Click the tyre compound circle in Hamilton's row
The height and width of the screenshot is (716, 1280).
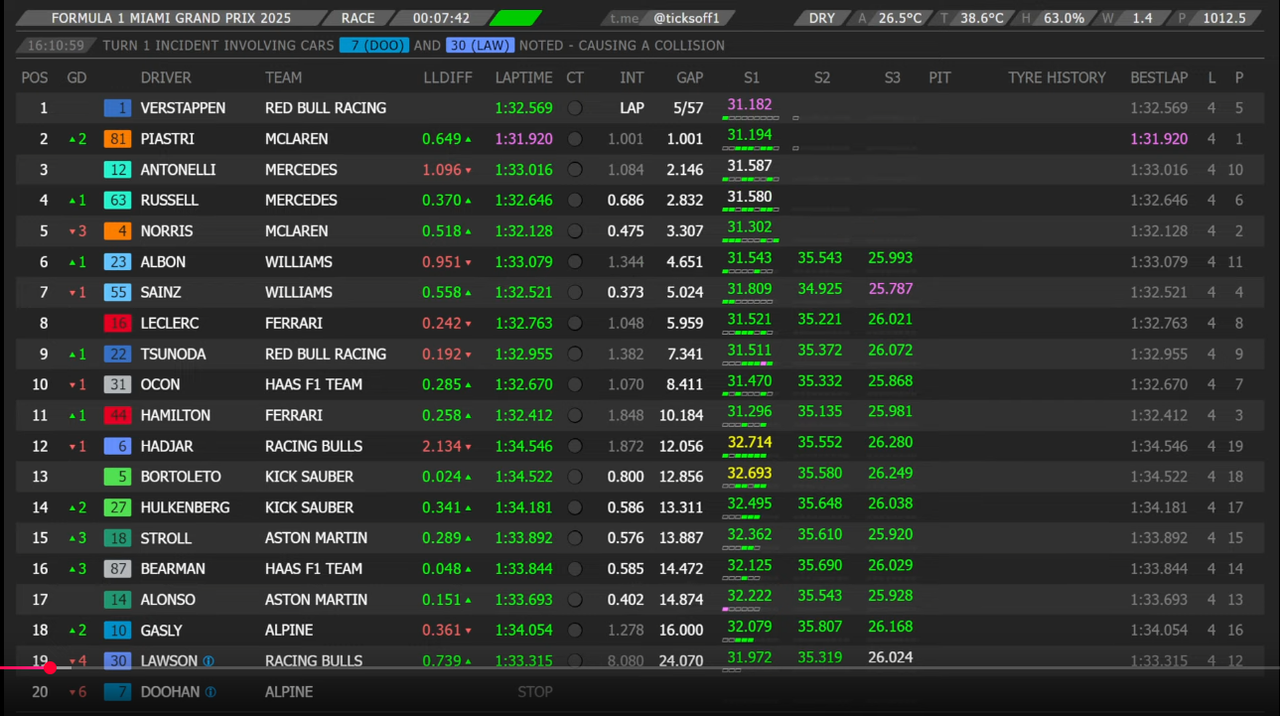click(575, 416)
